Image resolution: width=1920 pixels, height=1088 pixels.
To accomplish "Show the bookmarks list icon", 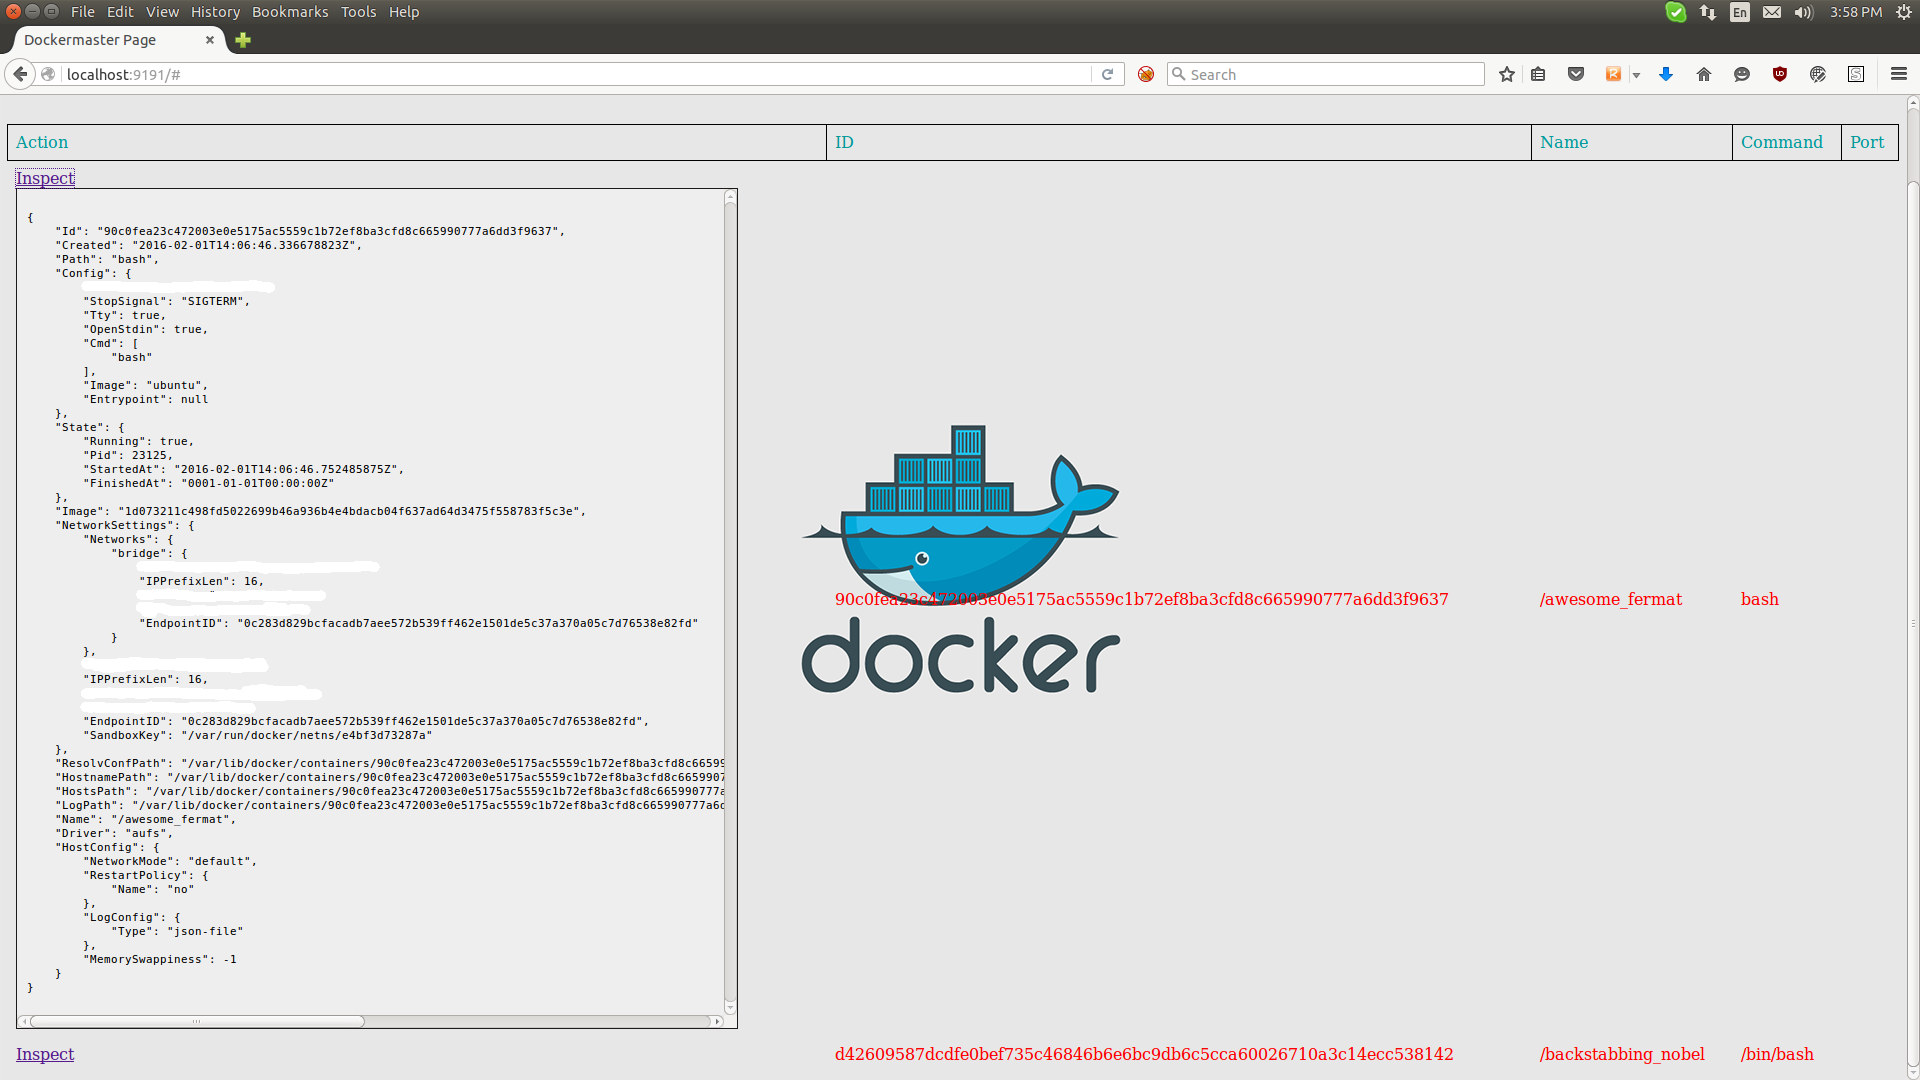I will [x=1538, y=75].
